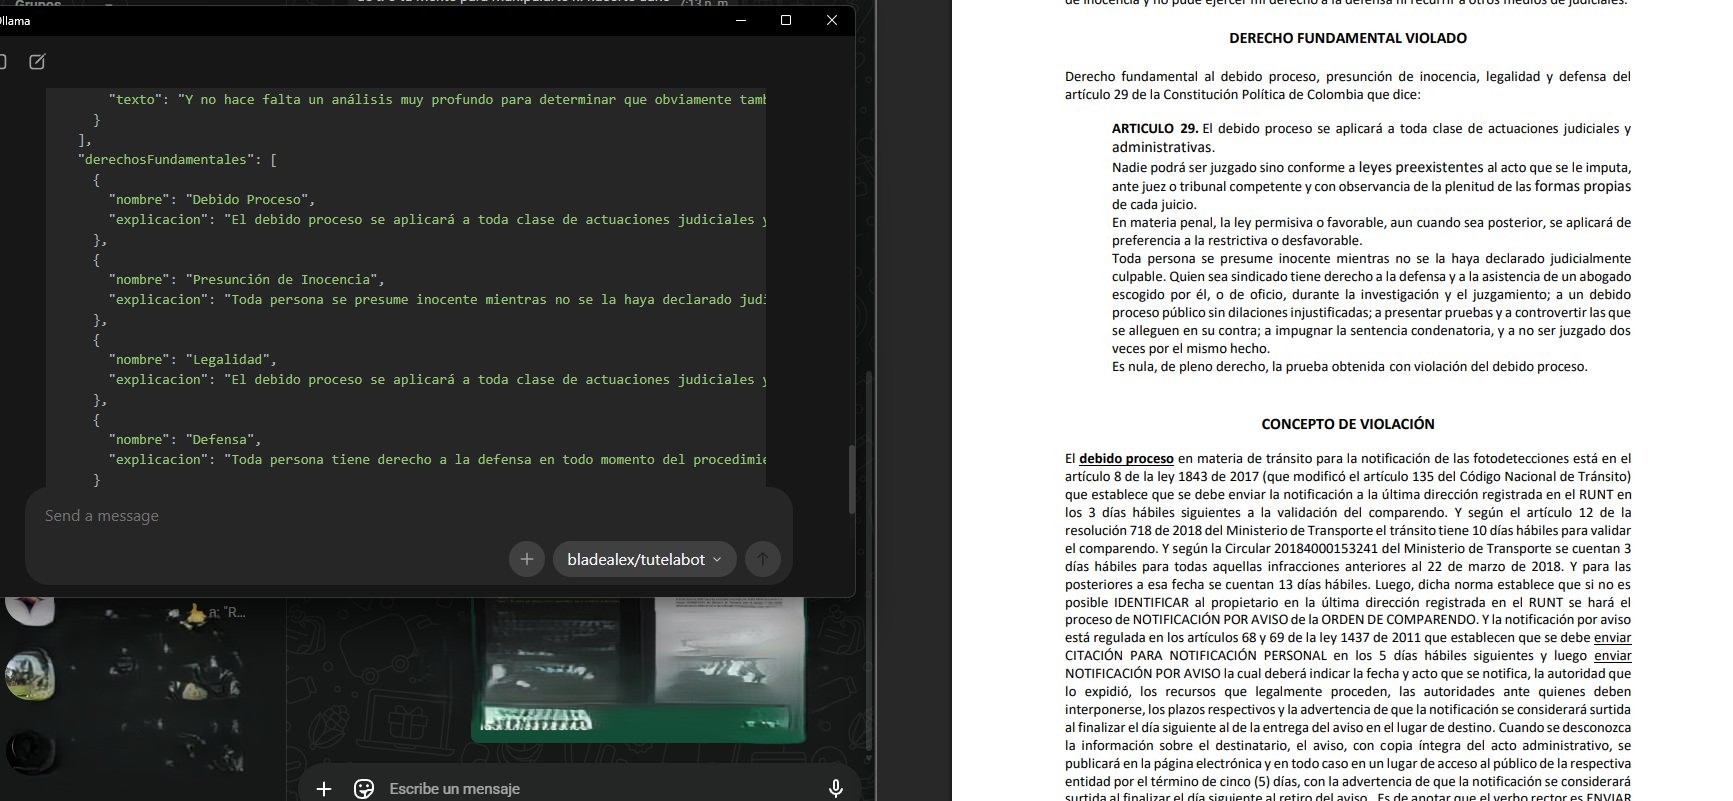
Task: Focus the 'Send a message' input field
Action: (x=408, y=516)
